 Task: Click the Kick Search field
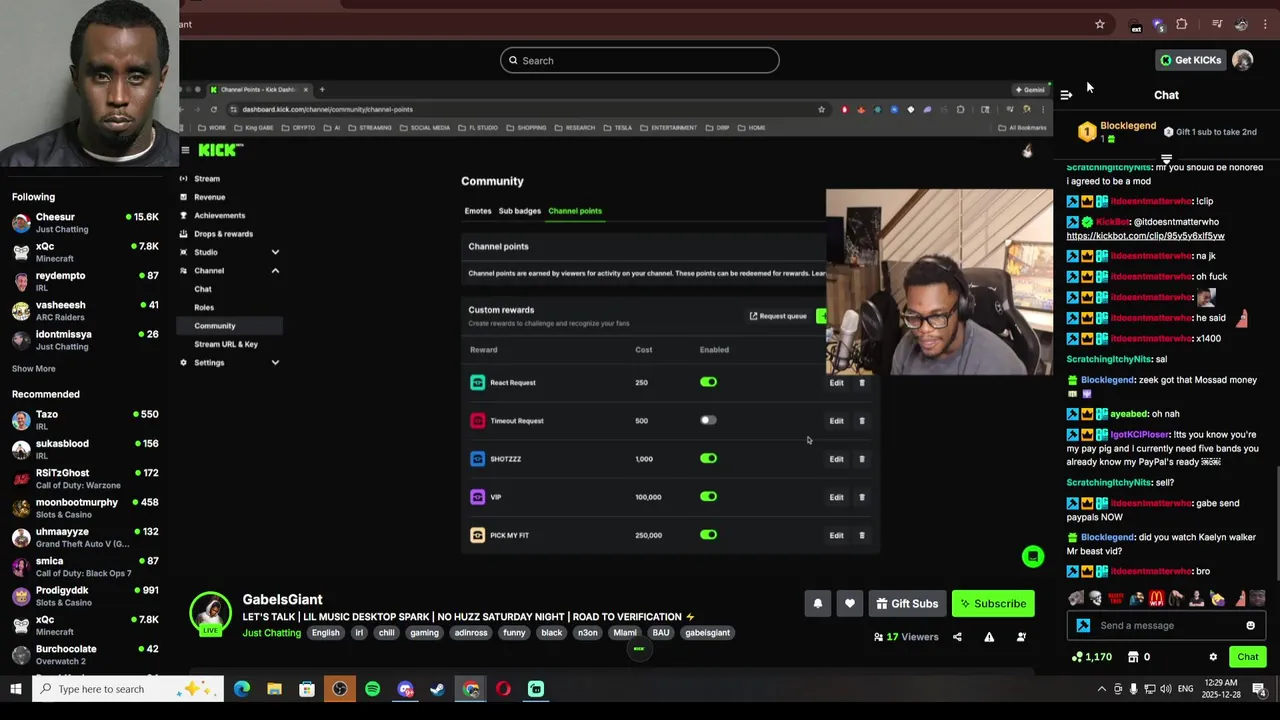639,60
